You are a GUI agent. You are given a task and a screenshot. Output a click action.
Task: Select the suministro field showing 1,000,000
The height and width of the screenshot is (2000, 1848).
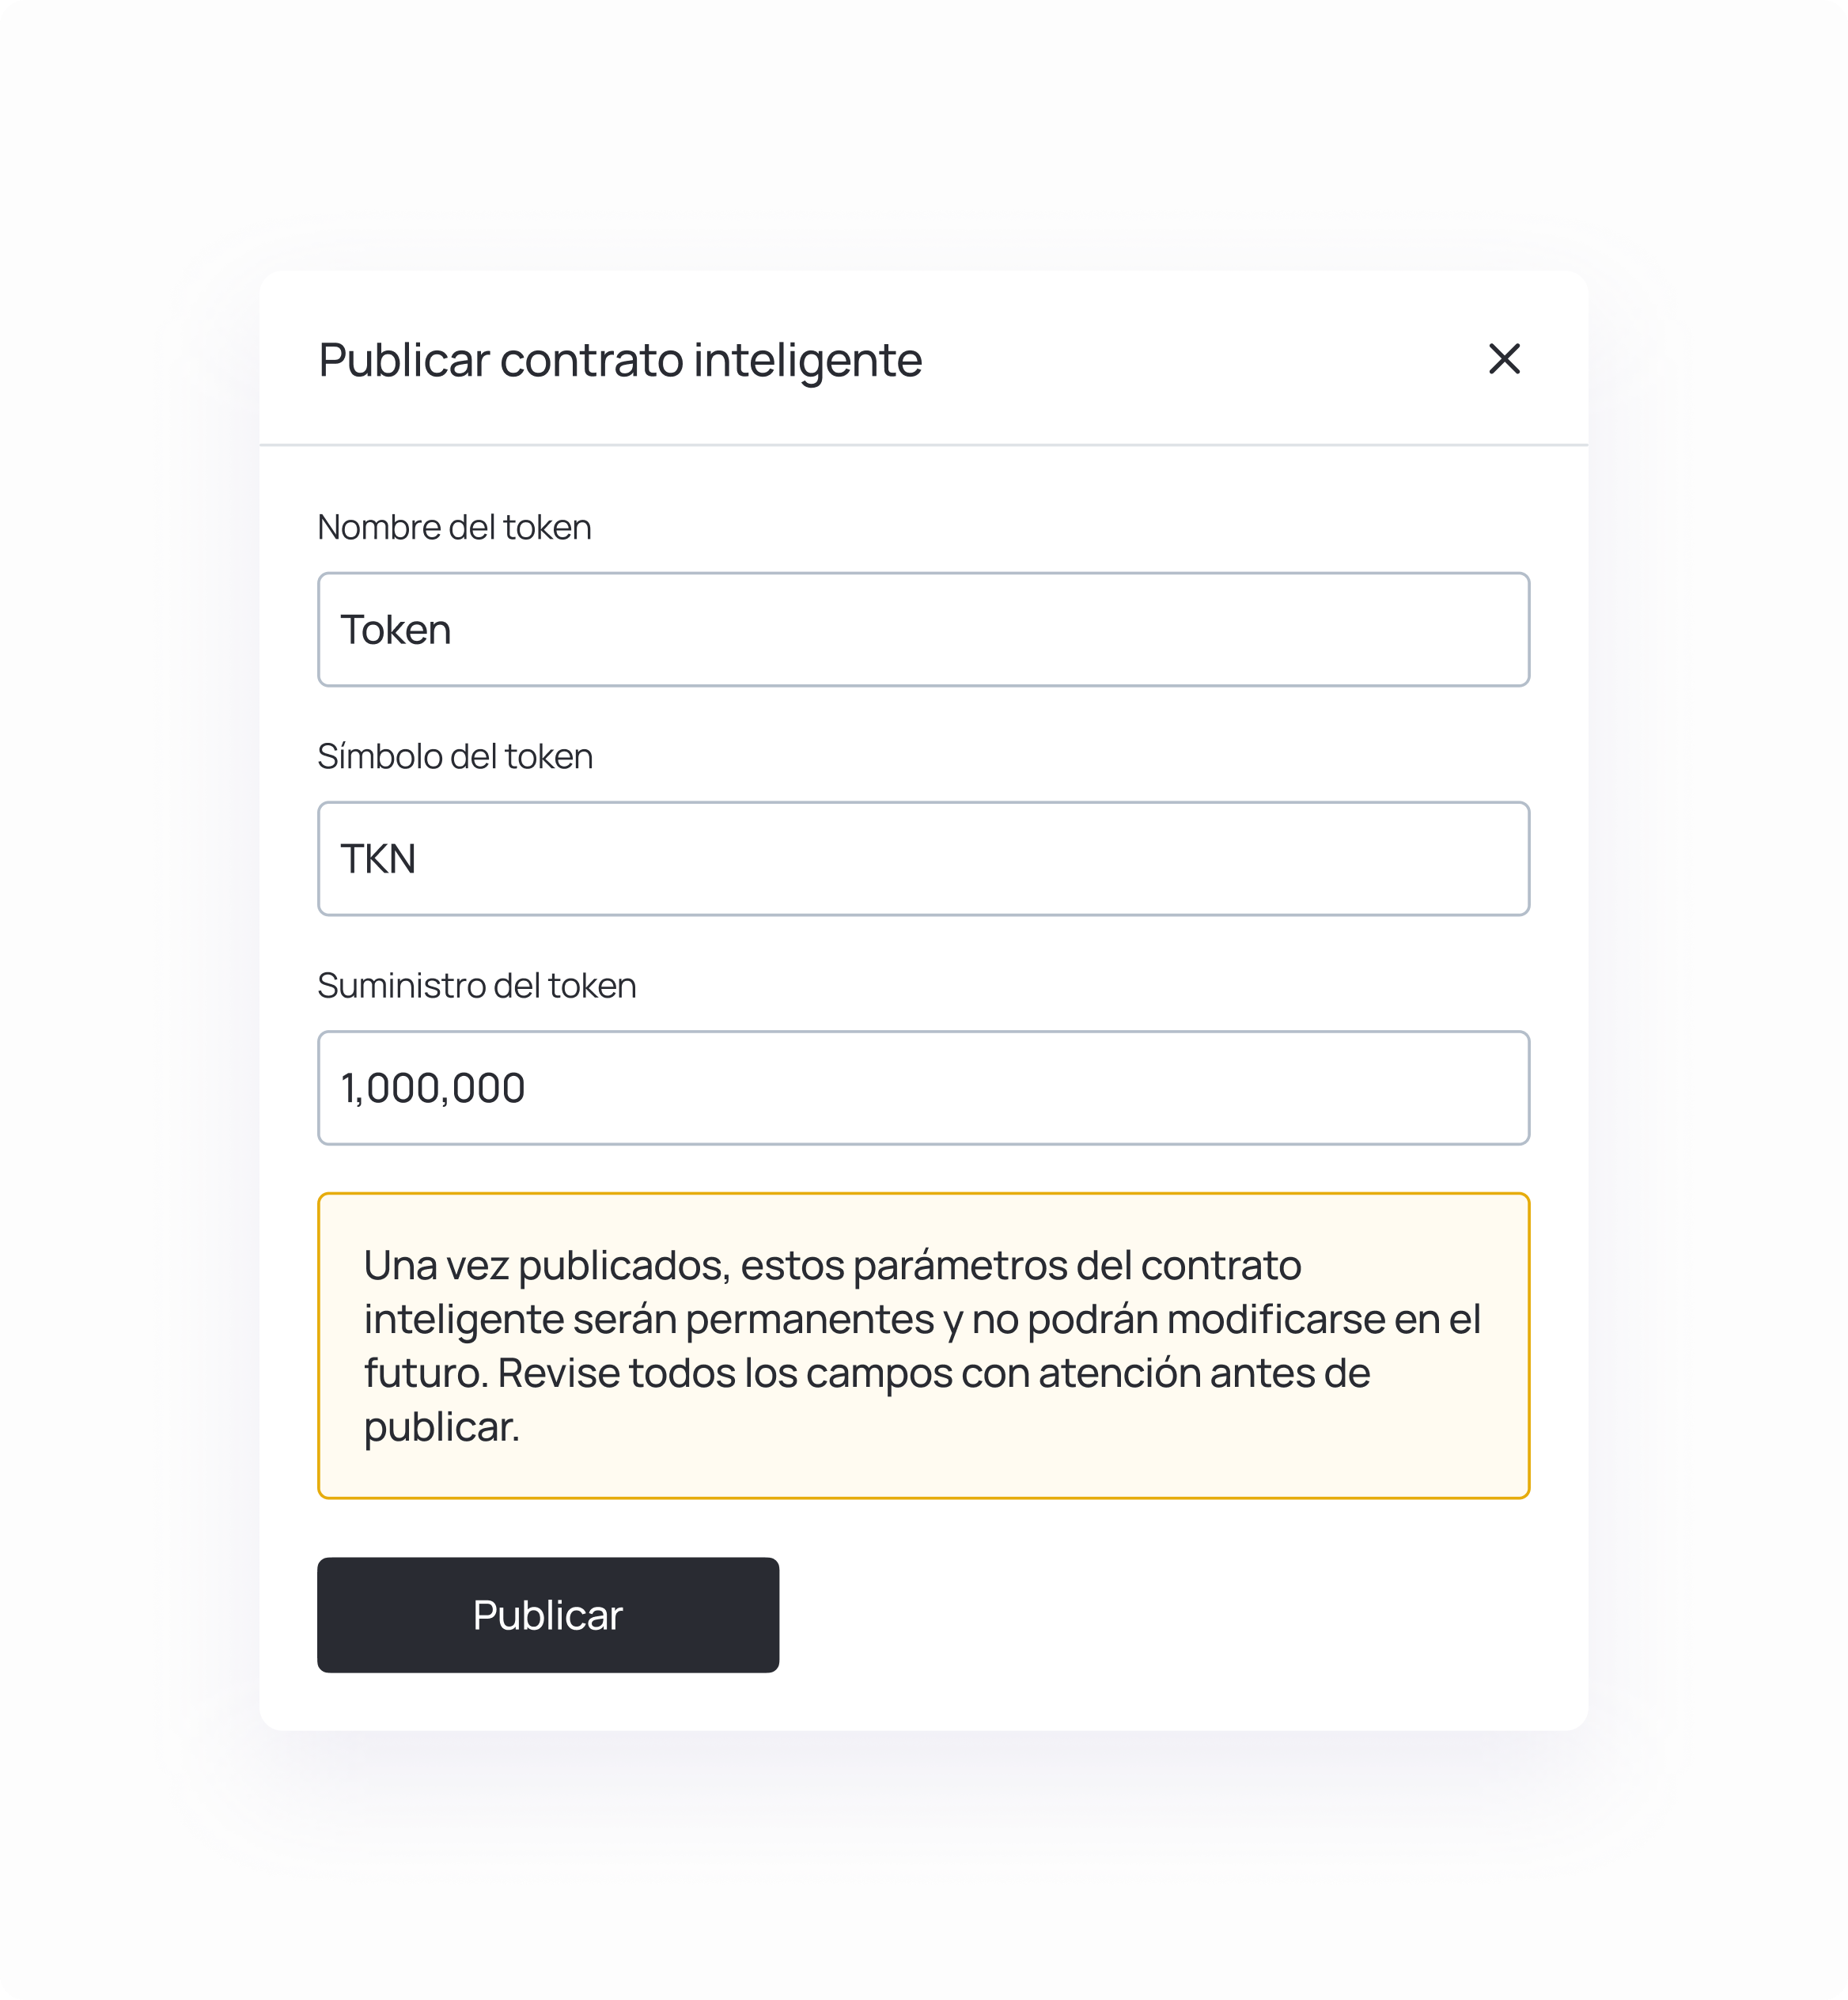point(922,1088)
